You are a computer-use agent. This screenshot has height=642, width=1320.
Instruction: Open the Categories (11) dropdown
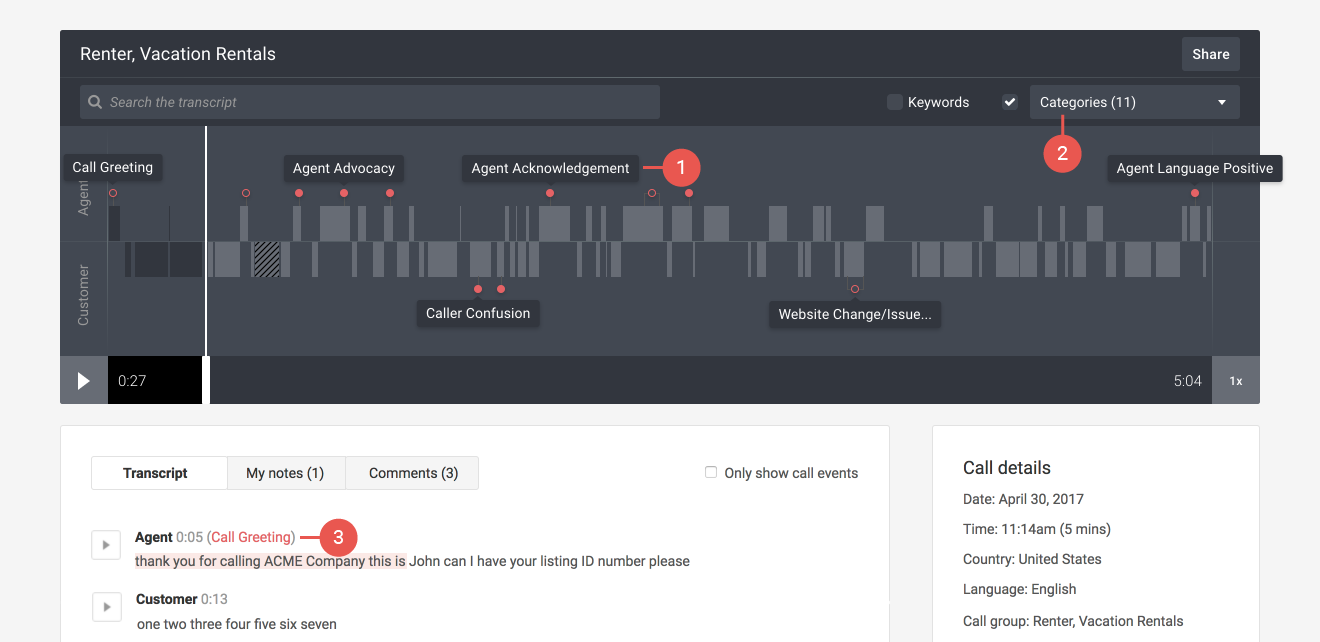click(1120, 102)
